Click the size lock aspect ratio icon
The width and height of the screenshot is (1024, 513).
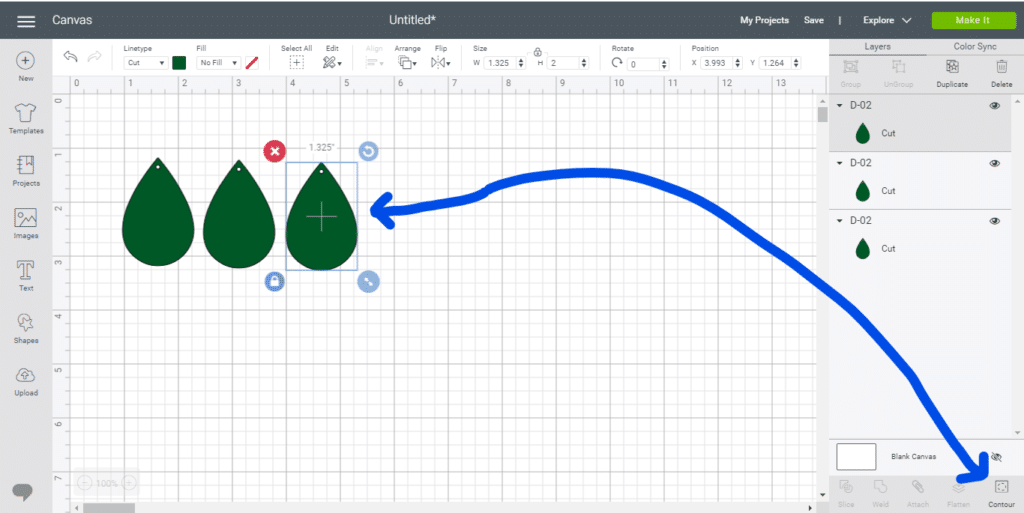(x=537, y=52)
